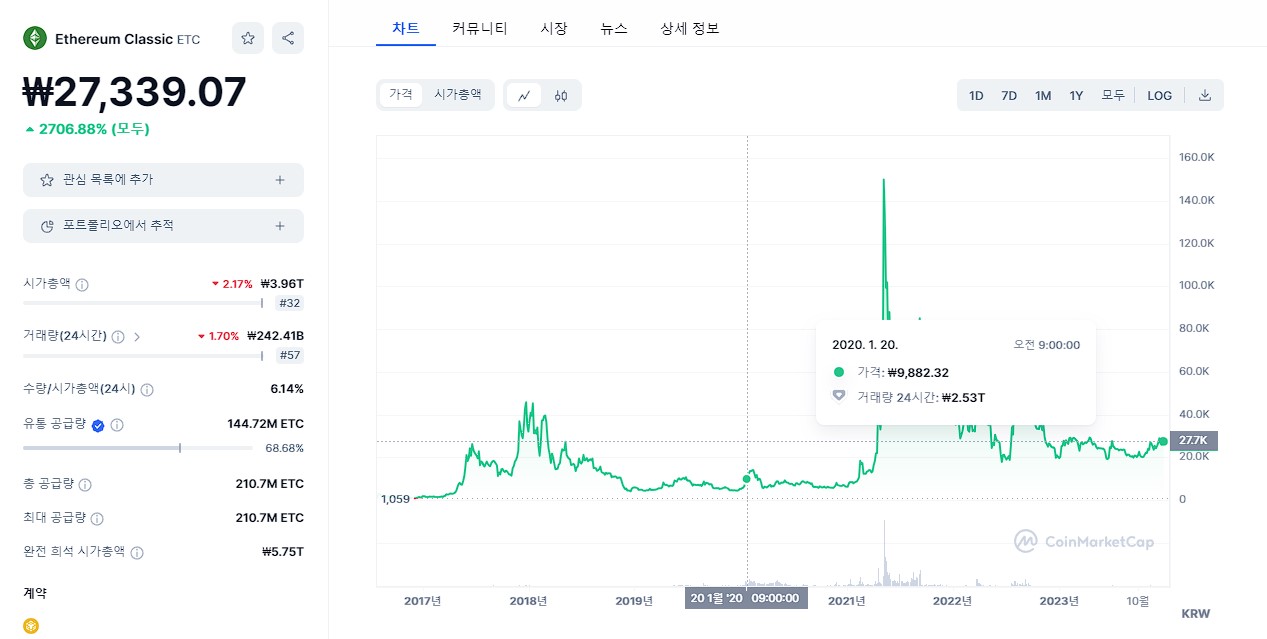Click the KRW currency label
Viewport: 1267px width, 639px height.
pos(1195,613)
